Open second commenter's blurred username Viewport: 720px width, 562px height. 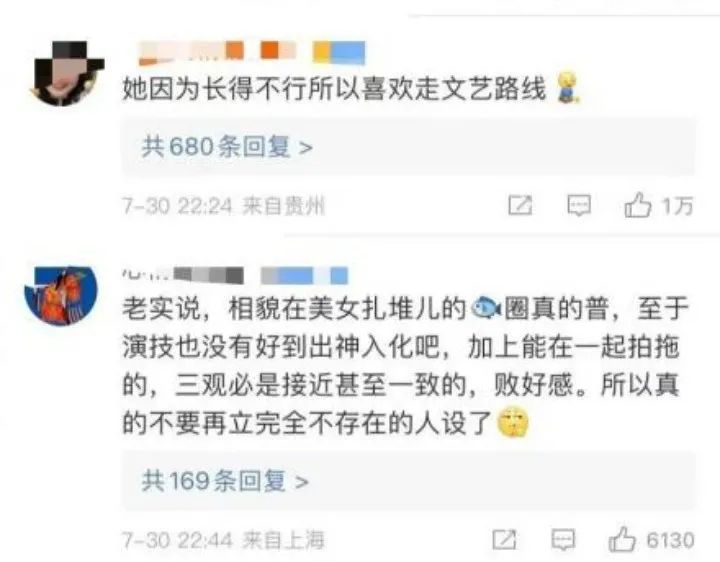(x=235, y=275)
